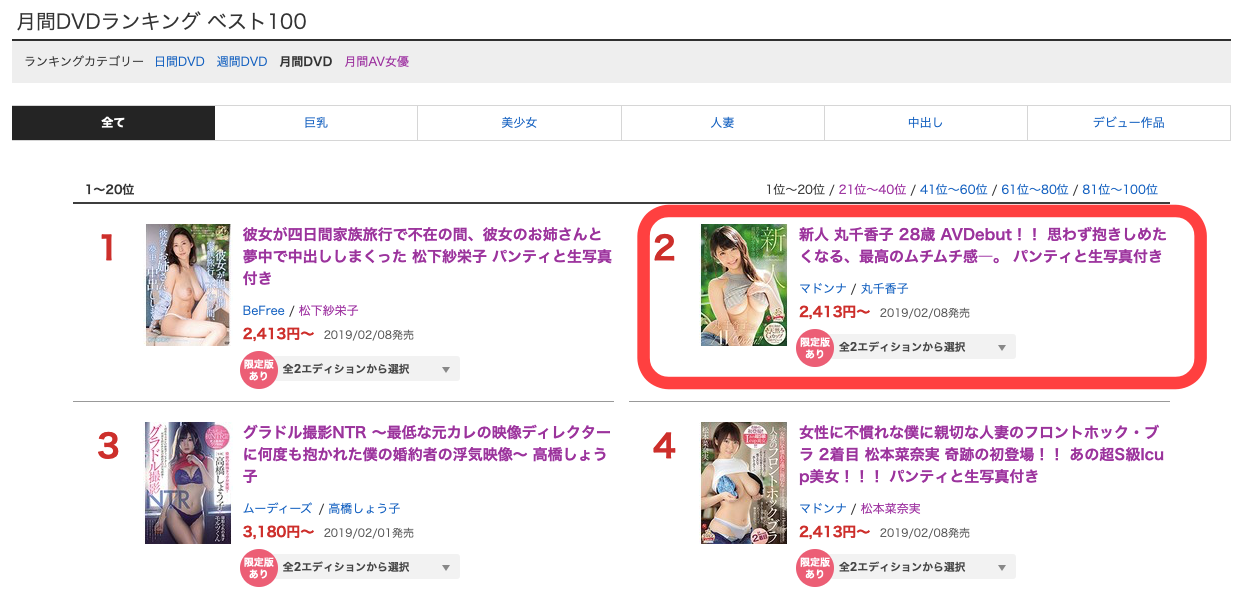Open the rank 1 item cover thumbnail
Image resolution: width=1238 pixels, height=595 pixels.
pyautogui.click(x=188, y=285)
